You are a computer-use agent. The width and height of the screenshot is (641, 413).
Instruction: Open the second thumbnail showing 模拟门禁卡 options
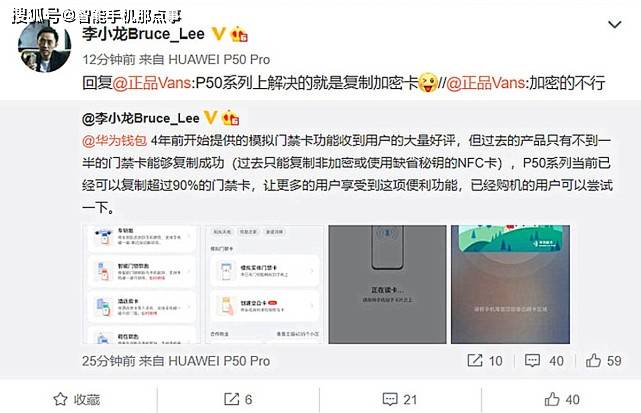pyautogui.click(x=264, y=284)
